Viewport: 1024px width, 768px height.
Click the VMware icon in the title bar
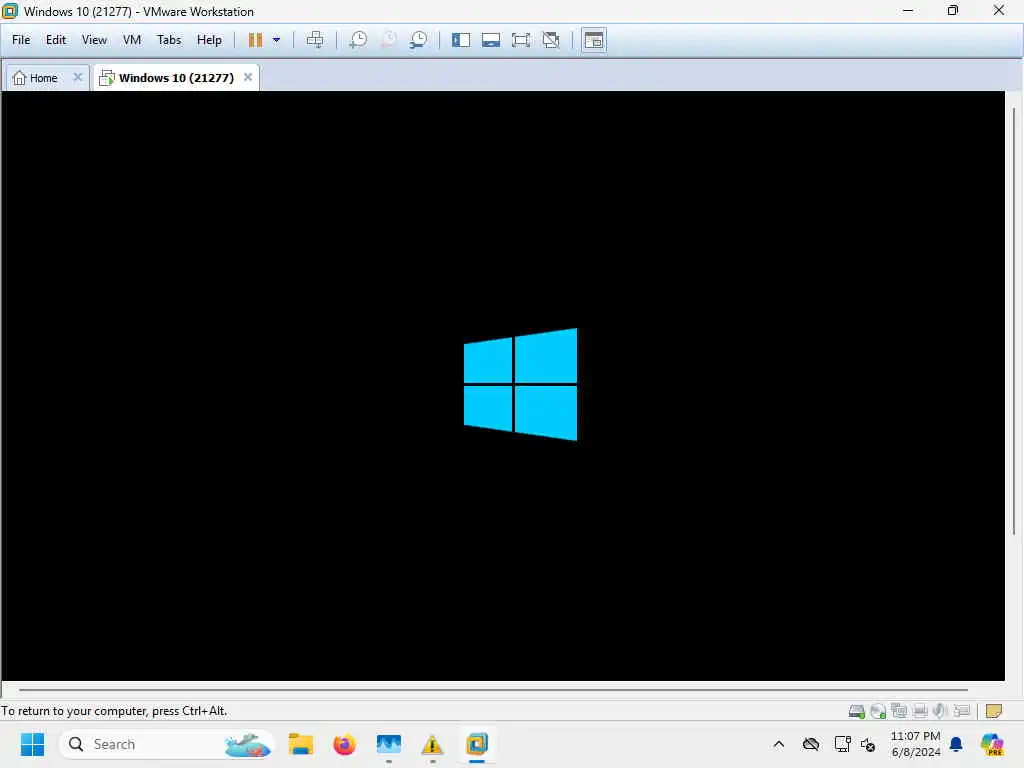10,11
